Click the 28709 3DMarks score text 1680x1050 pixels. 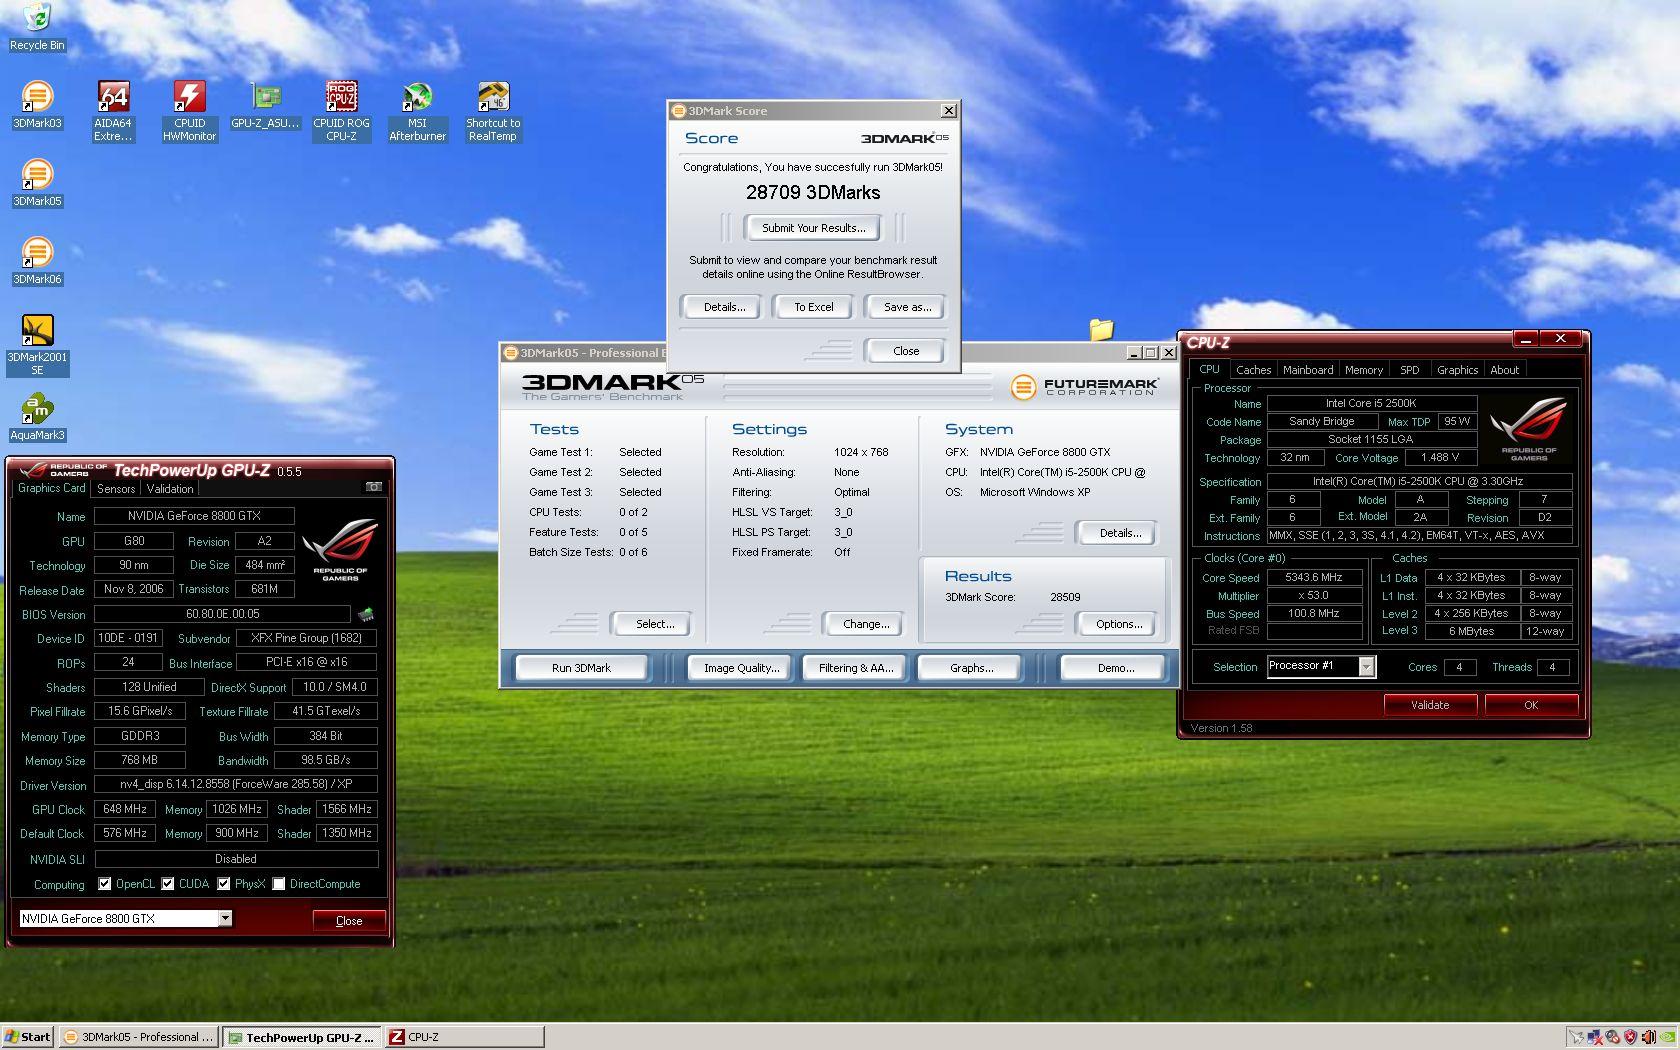tap(813, 192)
